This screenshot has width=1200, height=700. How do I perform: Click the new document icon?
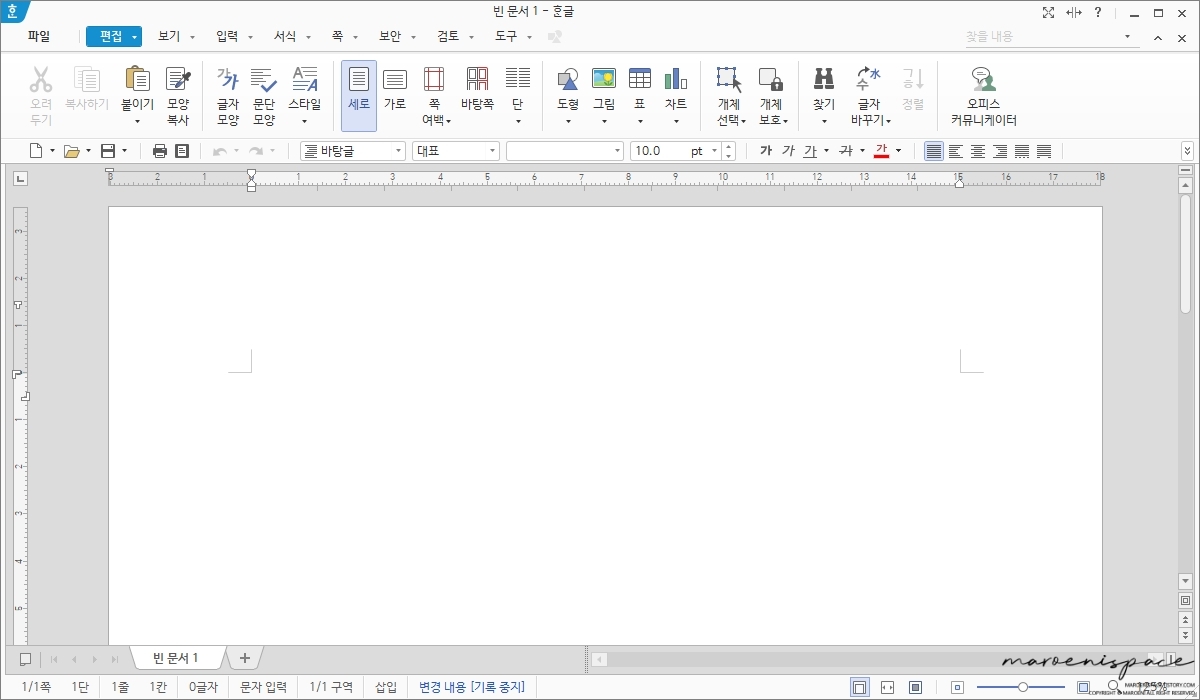(36, 151)
